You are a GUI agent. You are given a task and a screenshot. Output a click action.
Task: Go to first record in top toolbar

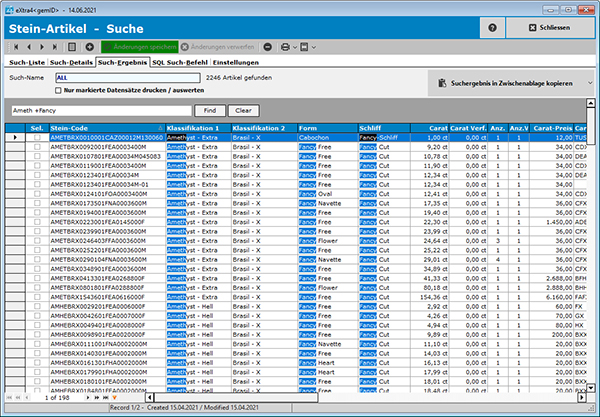[x=13, y=47]
